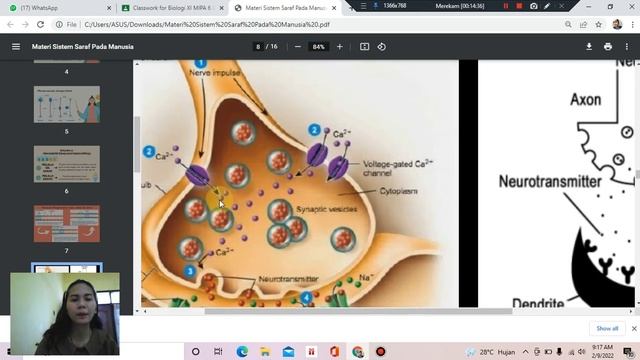Open the Chrome profile avatar

[617, 24]
